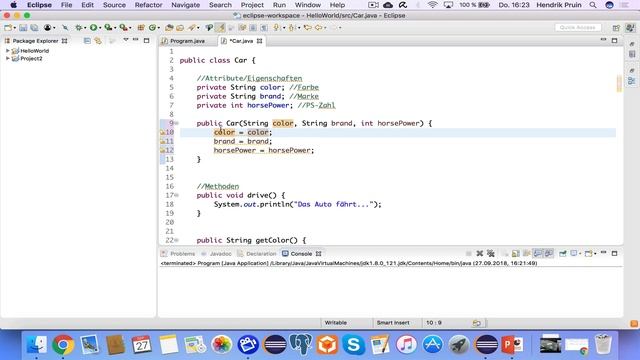
Task: Click the green Run button in toolbar
Action: coord(93,28)
